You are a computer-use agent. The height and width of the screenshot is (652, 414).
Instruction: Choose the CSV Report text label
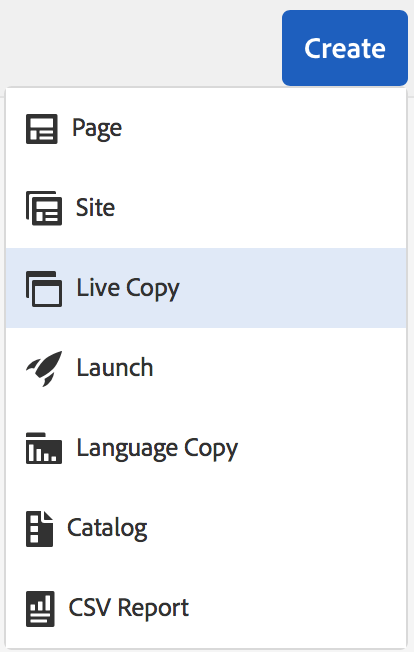[x=128, y=608]
